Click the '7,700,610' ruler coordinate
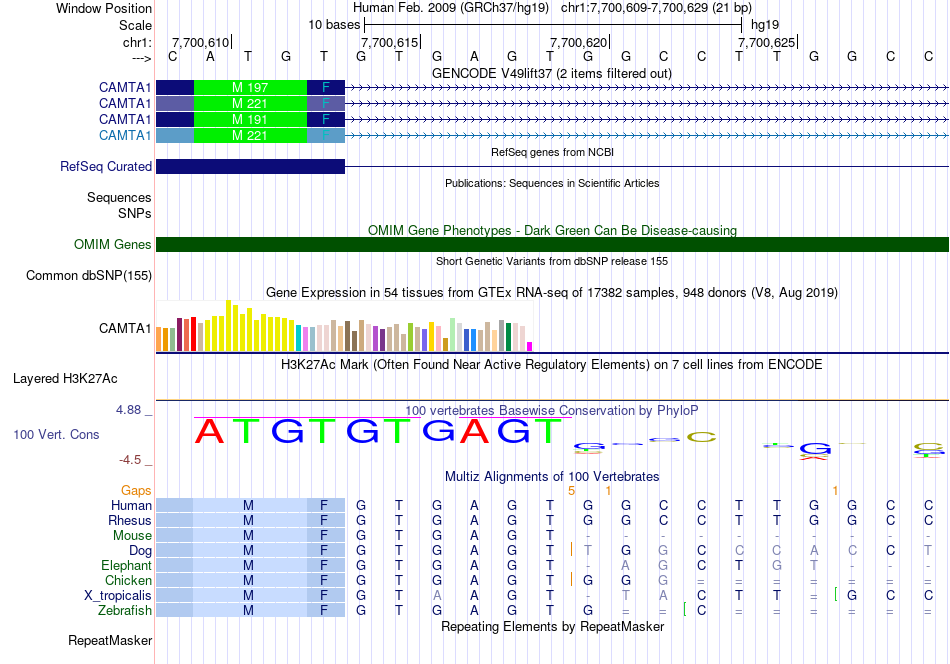Image resolution: width=950 pixels, height=664 pixels. [201, 42]
